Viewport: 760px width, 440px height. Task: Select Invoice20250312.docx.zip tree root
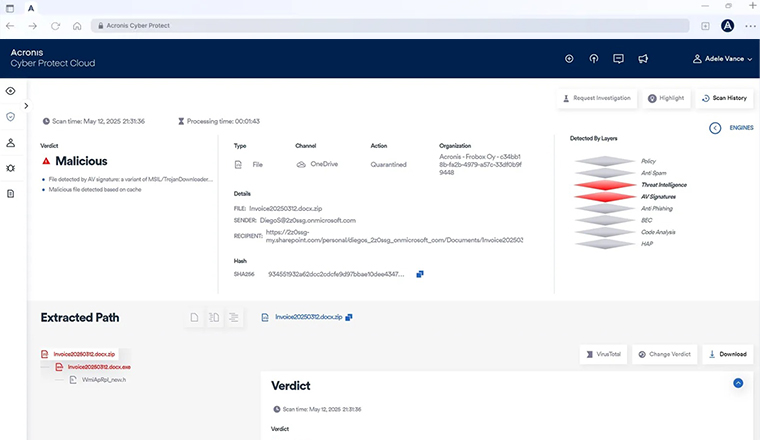coord(84,354)
